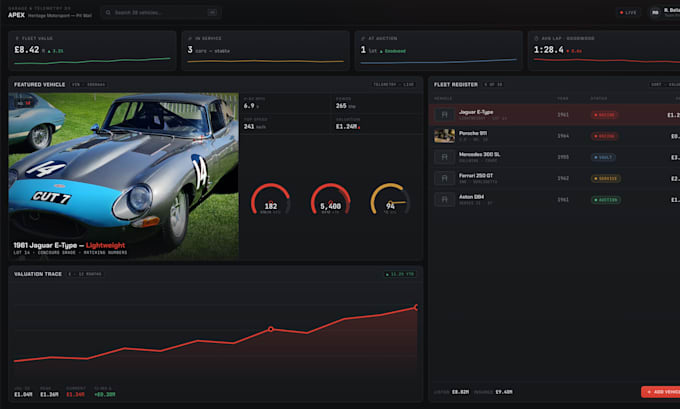The image size is (680, 409).
Task: Click the green gain value under chart
Action: tap(105, 394)
